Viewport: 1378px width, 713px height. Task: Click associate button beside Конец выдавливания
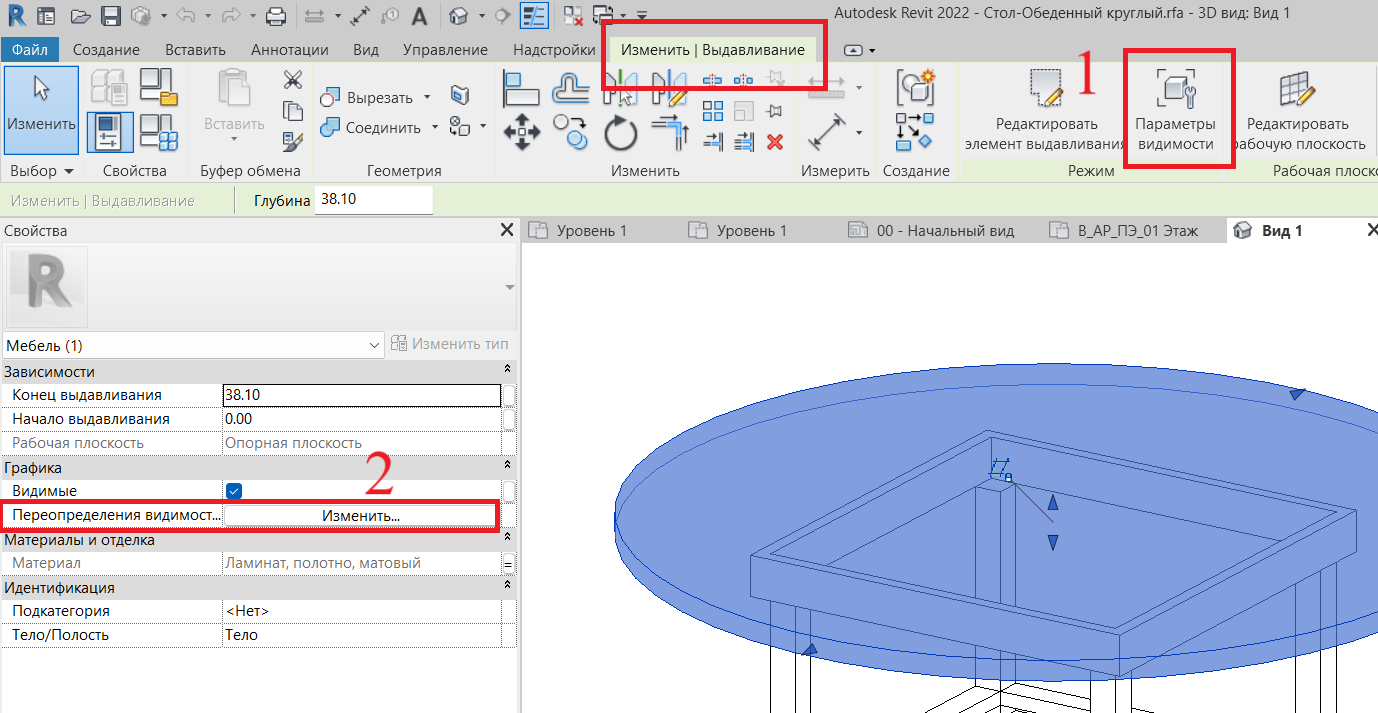point(508,395)
